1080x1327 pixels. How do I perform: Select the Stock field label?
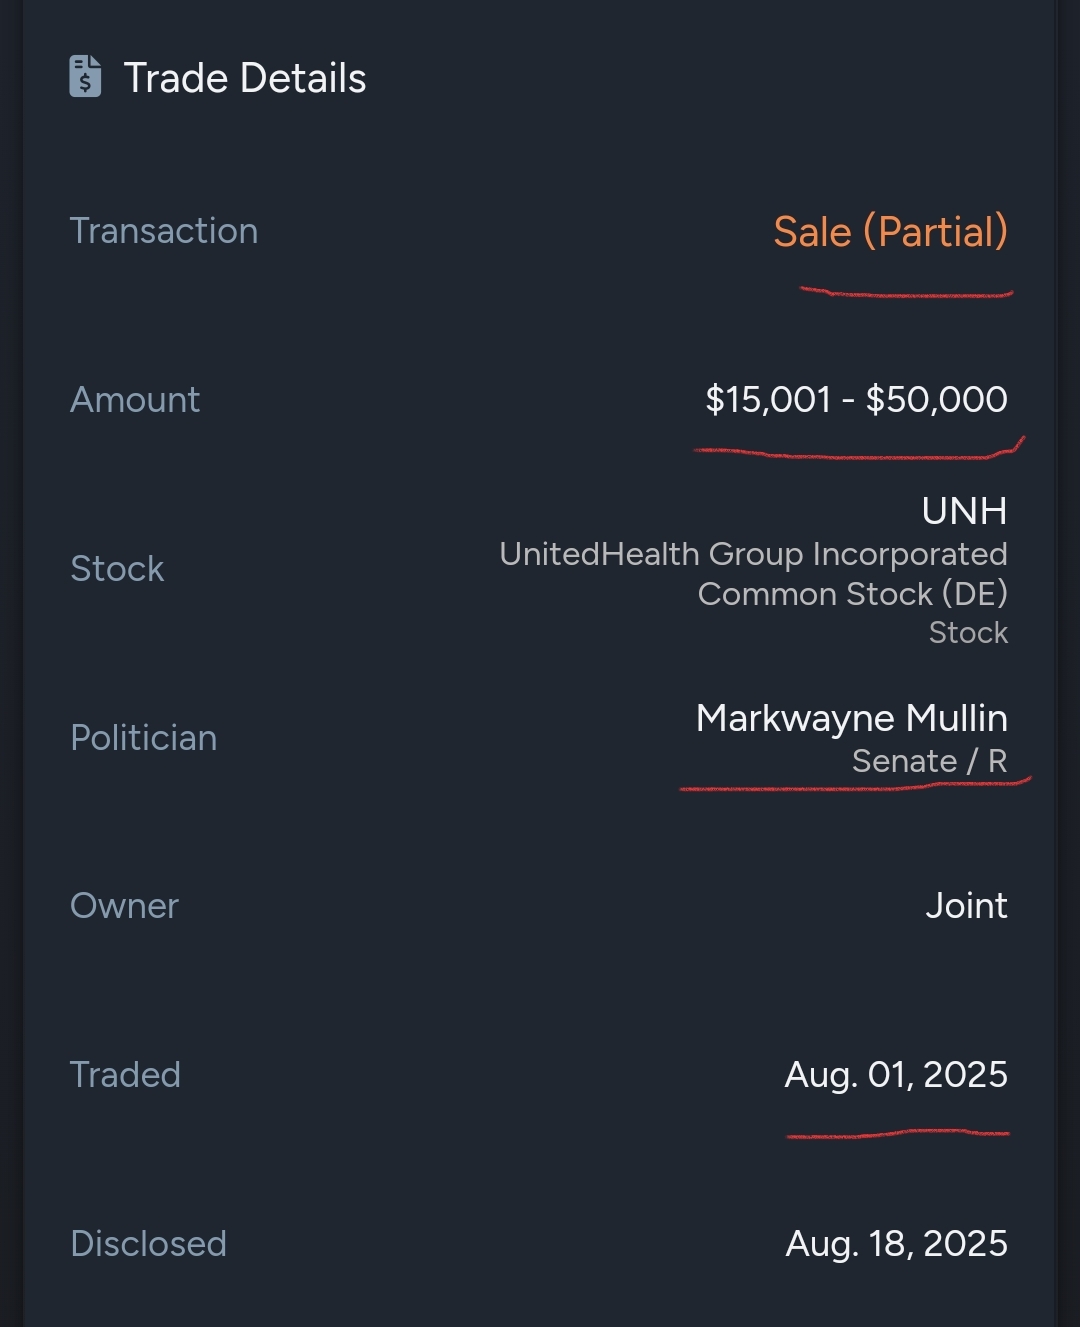pos(117,569)
